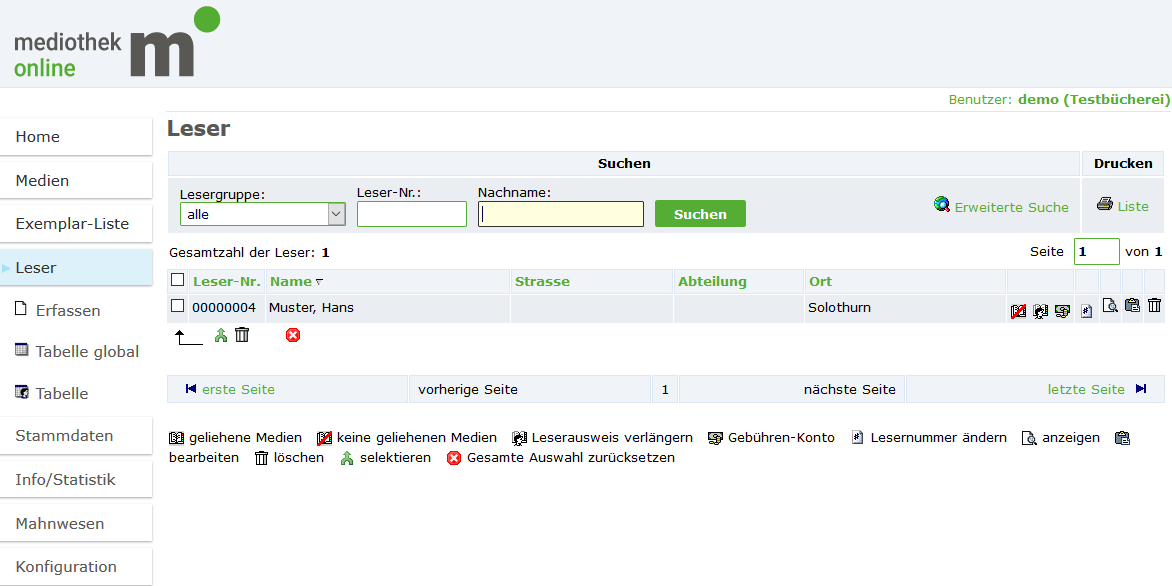Go to Mahnwesen in the sidebar

coord(59,523)
